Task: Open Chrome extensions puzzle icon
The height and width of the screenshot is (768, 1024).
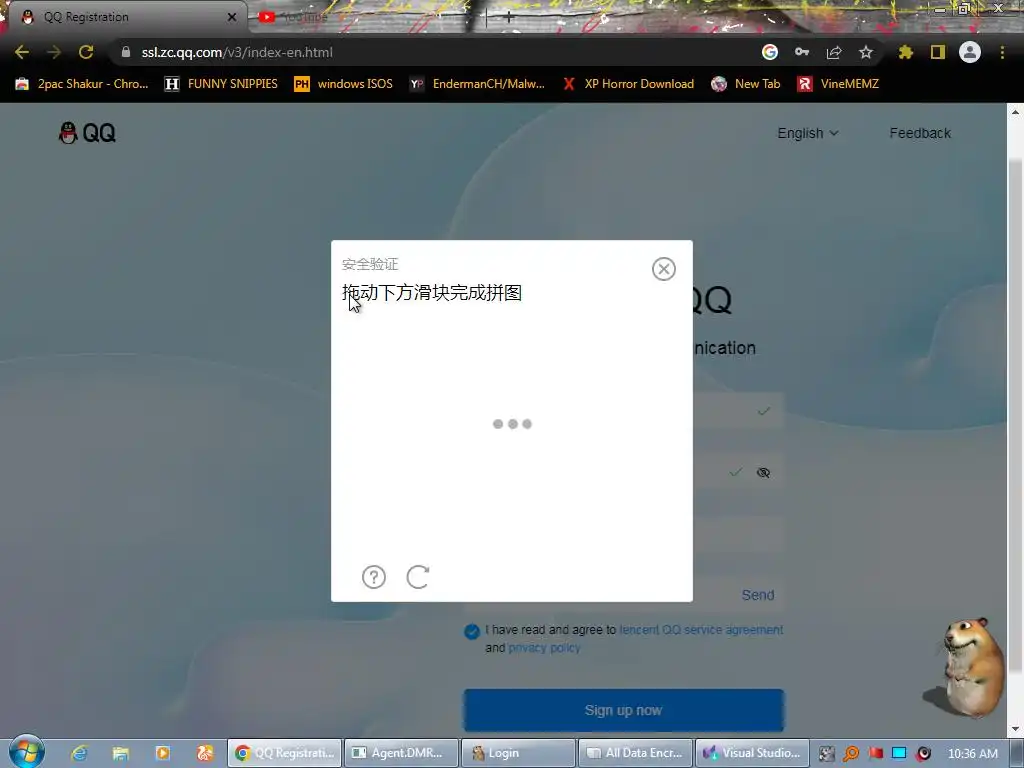Action: coord(906,52)
